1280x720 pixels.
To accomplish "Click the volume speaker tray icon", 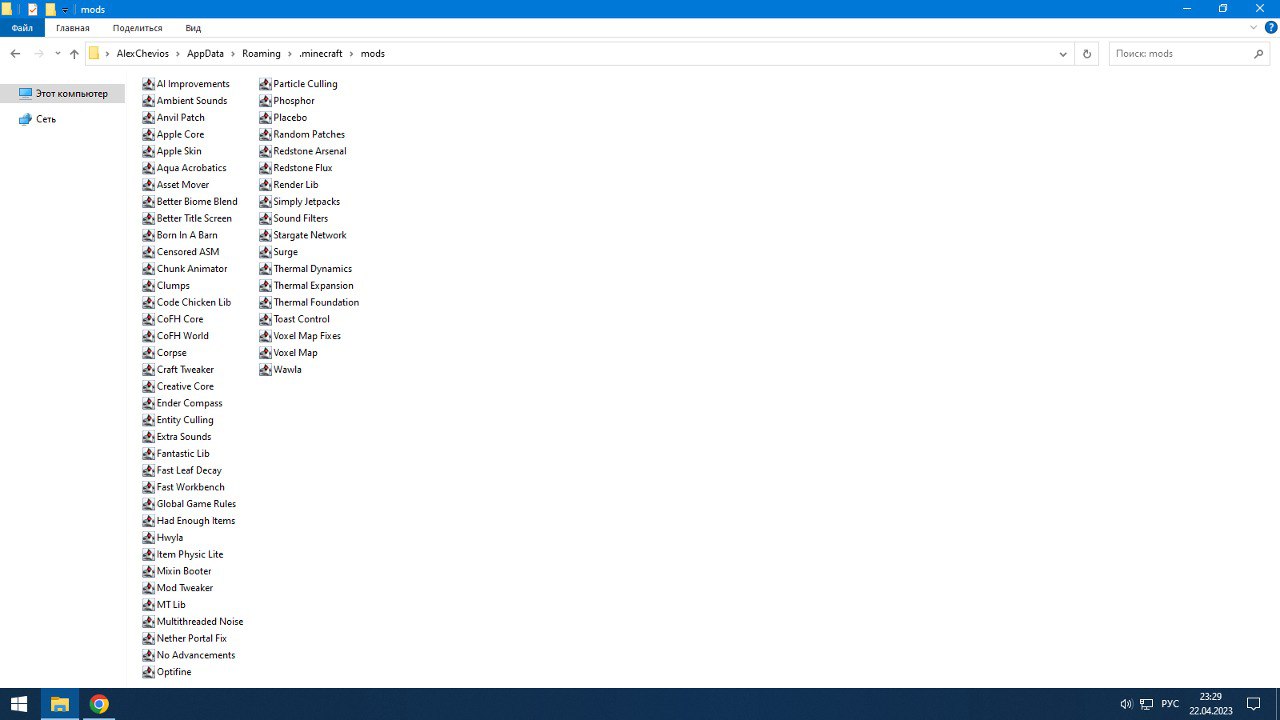I will [1126, 704].
